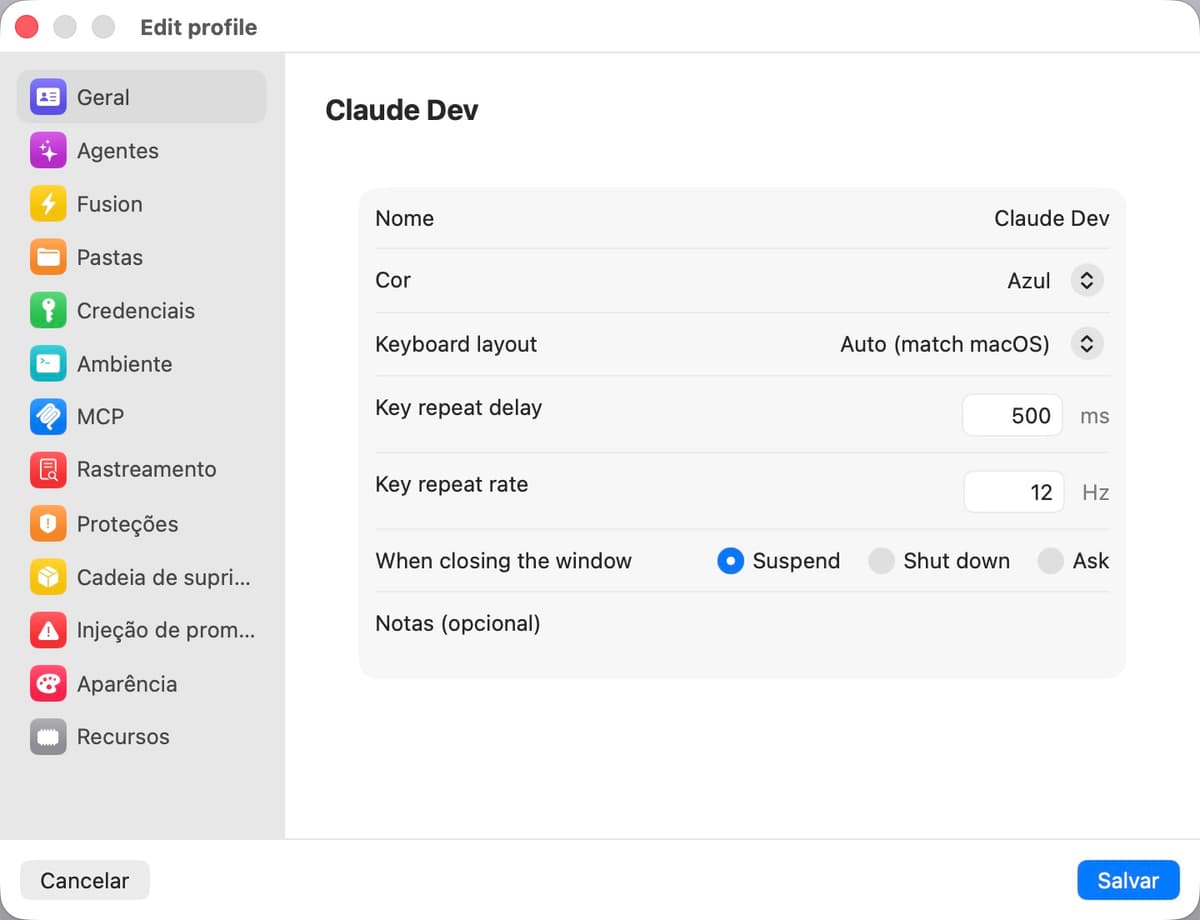Image resolution: width=1200 pixels, height=920 pixels.
Task: Go to the Pastas section
Action: (142, 257)
